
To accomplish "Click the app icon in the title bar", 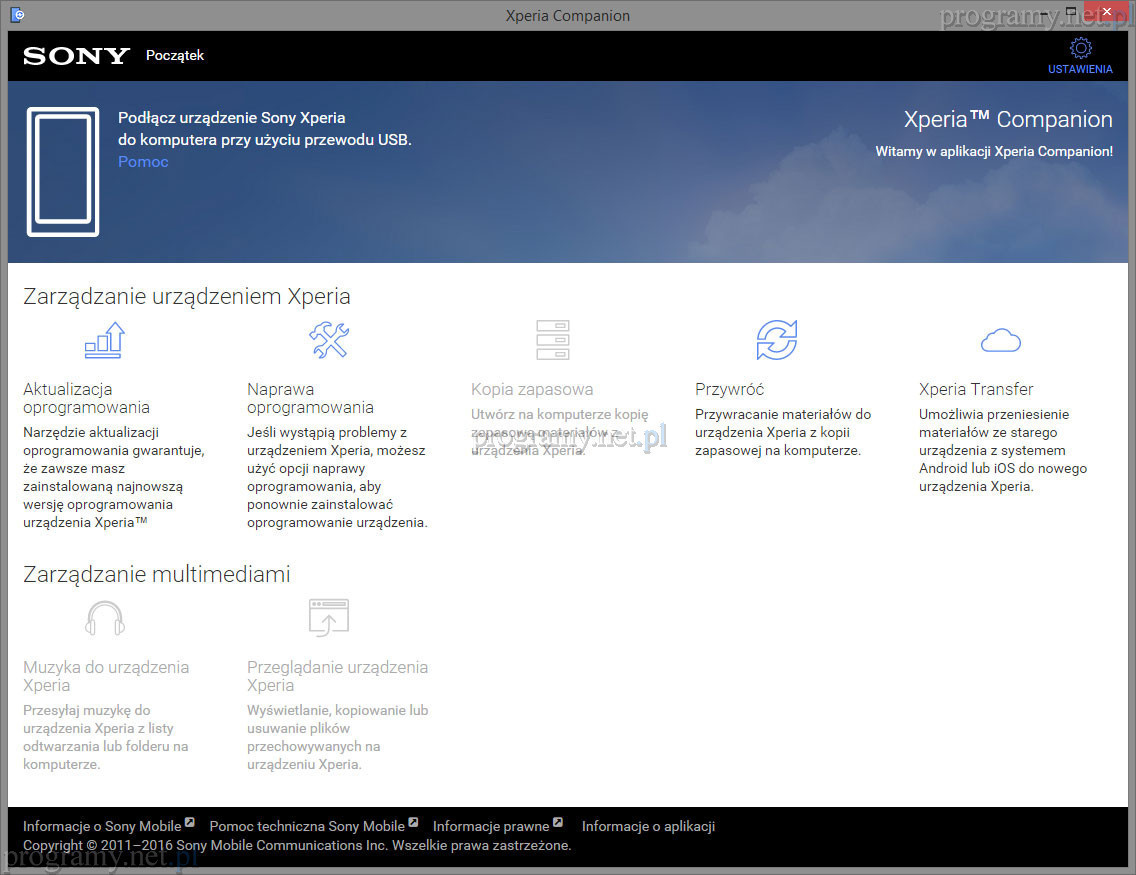I will pyautogui.click(x=17, y=15).
